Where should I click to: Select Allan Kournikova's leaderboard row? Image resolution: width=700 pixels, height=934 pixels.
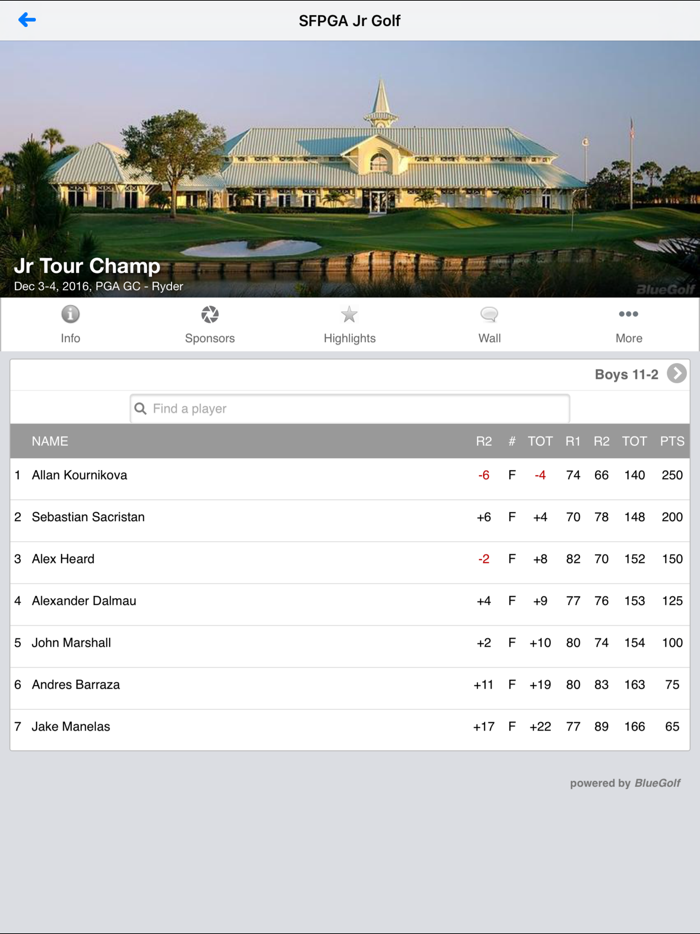(300, 475)
